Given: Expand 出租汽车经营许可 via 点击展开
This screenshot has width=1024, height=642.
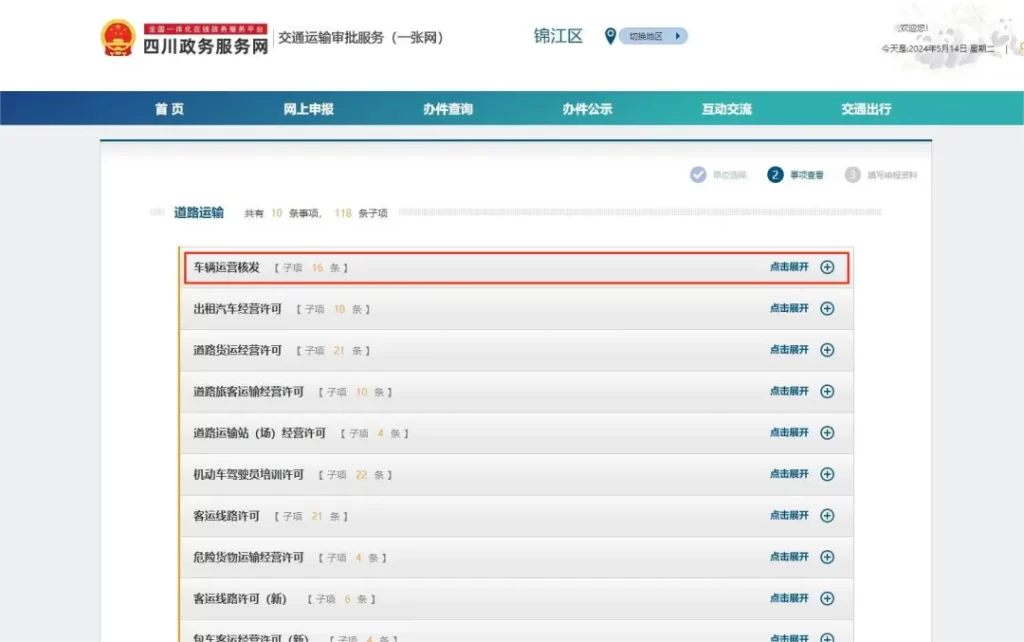Looking at the screenshot, I should pyautogui.click(x=789, y=308).
